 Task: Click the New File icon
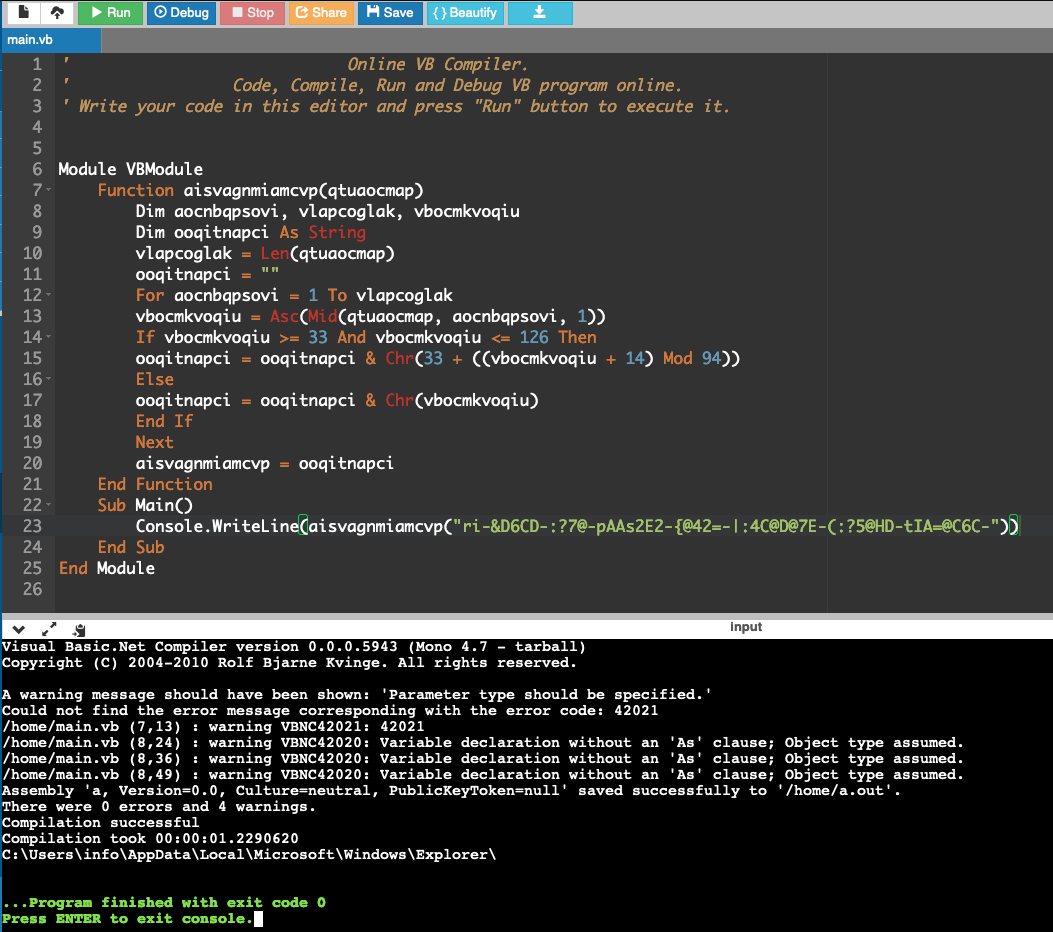click(x=23, y=13)
